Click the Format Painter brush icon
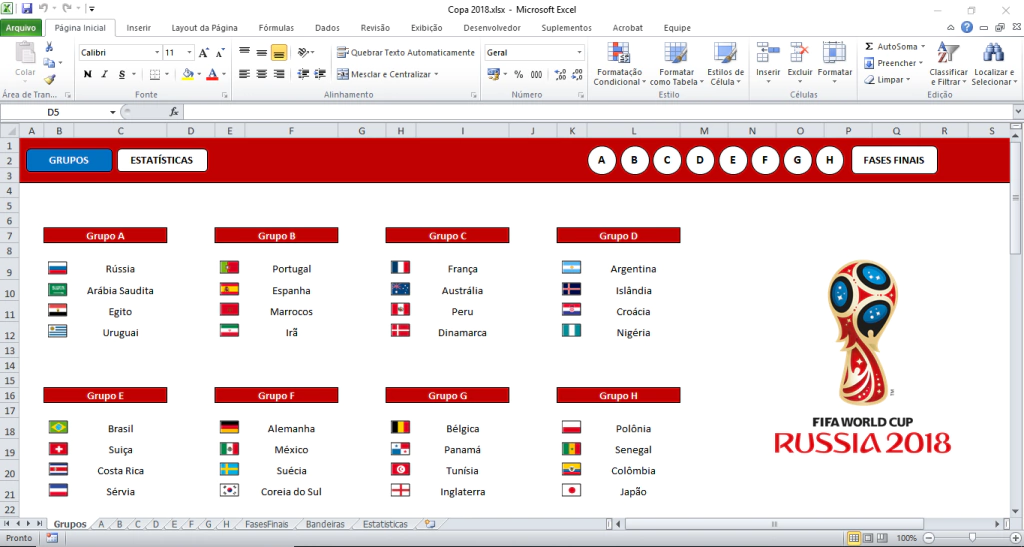This screenshot has height=547, width=1024. pos(49,79)
